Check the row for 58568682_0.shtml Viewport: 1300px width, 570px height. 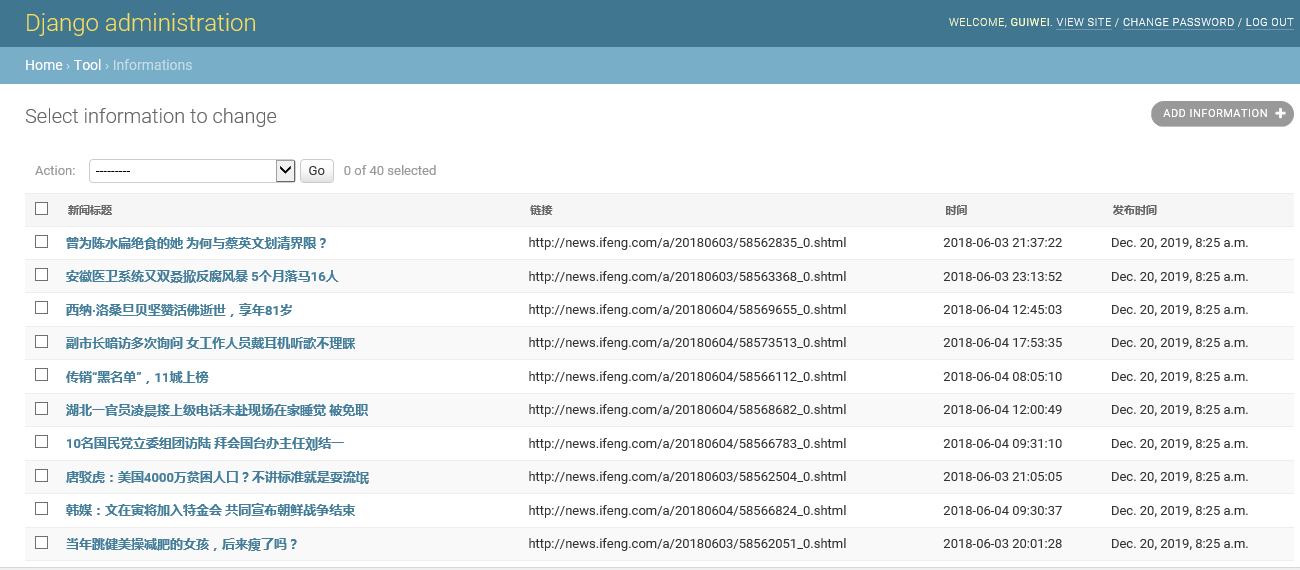pos(41,409)
